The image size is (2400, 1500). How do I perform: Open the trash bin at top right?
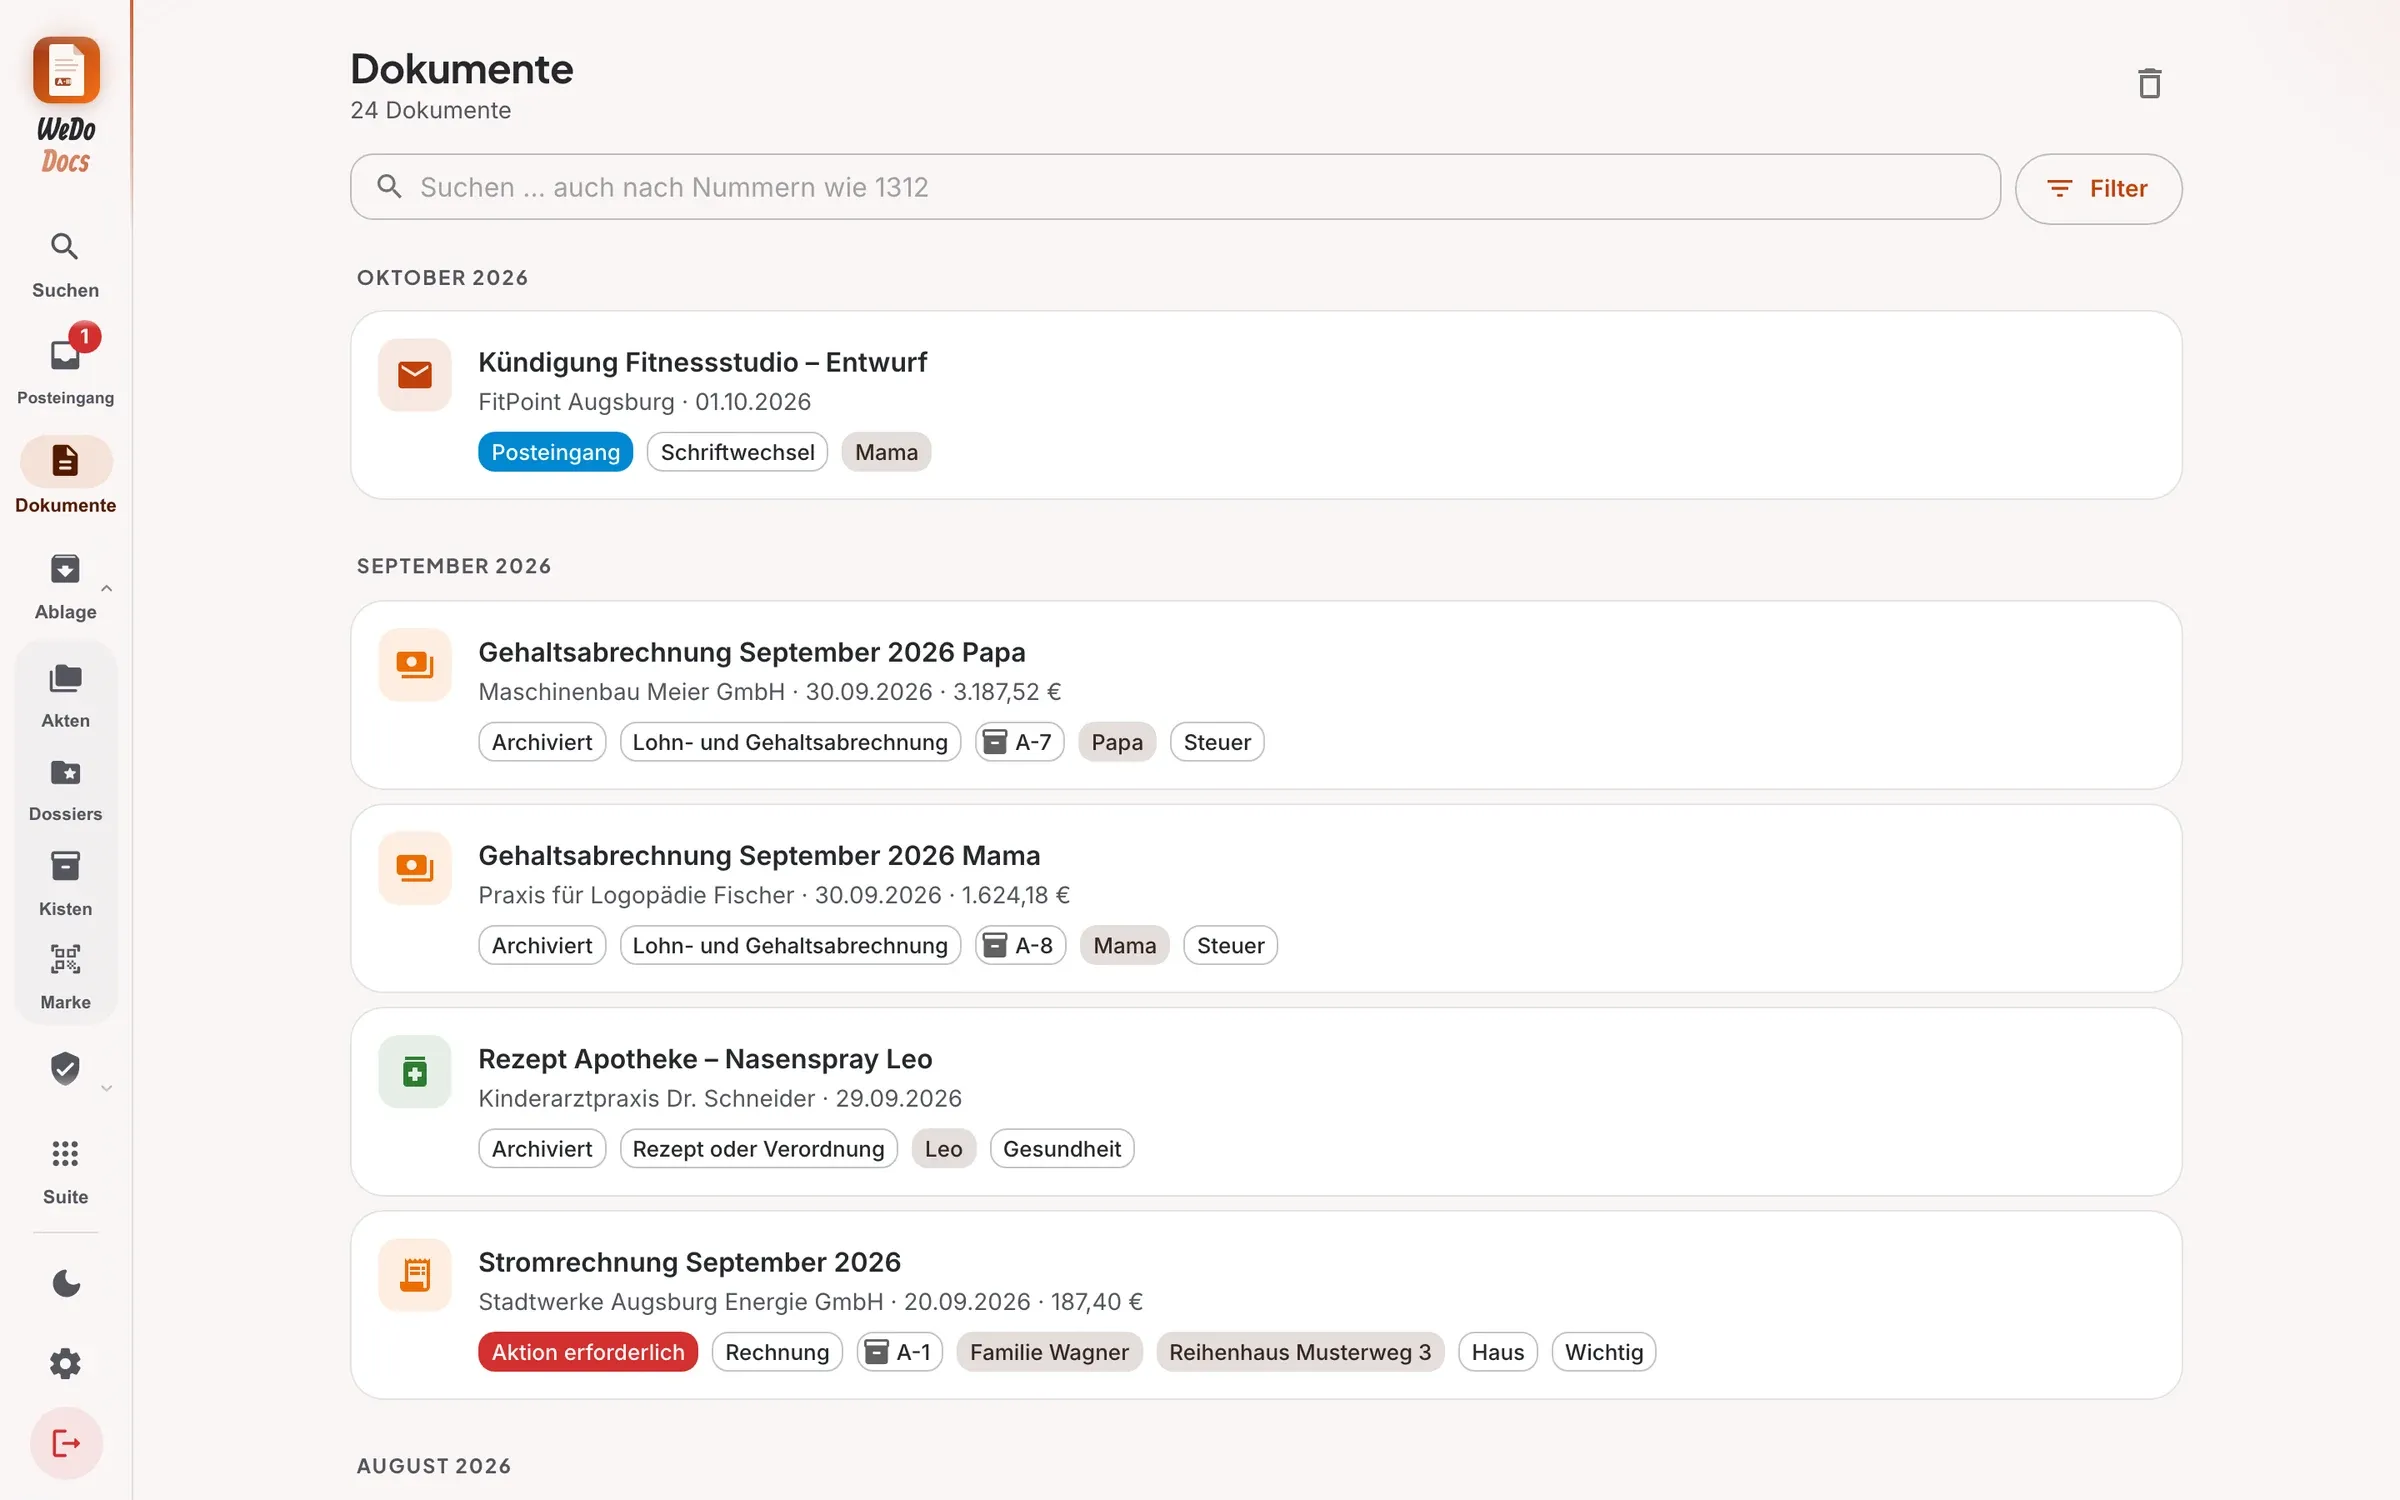tap(2149, 83)
